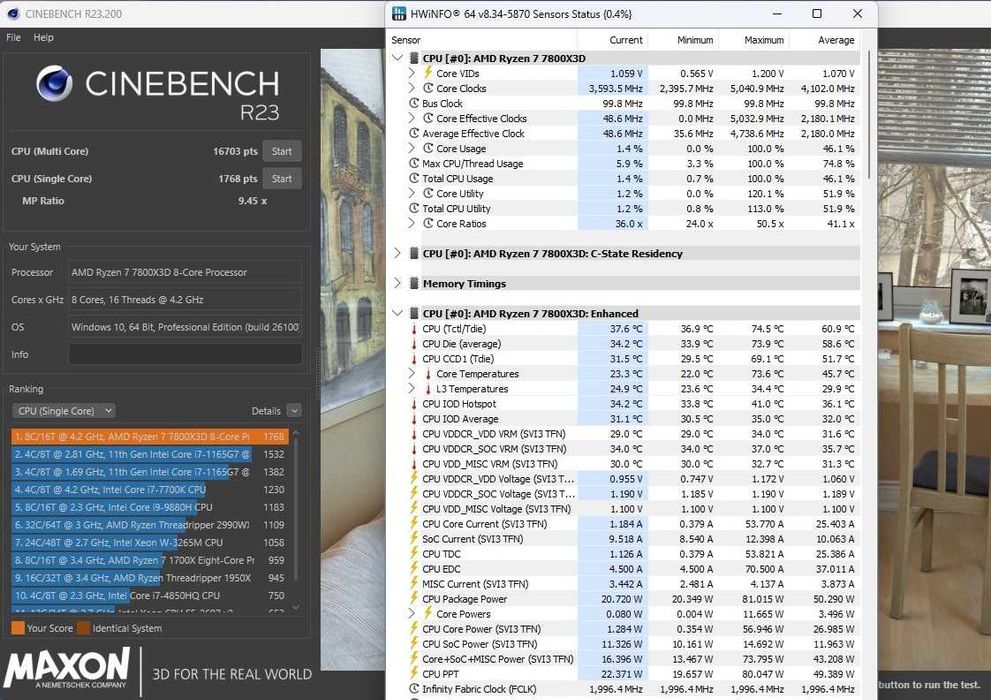Select ranking entry Threadripper 2990WX
Screen dimensions: 991x700
(x=150, y=525)
